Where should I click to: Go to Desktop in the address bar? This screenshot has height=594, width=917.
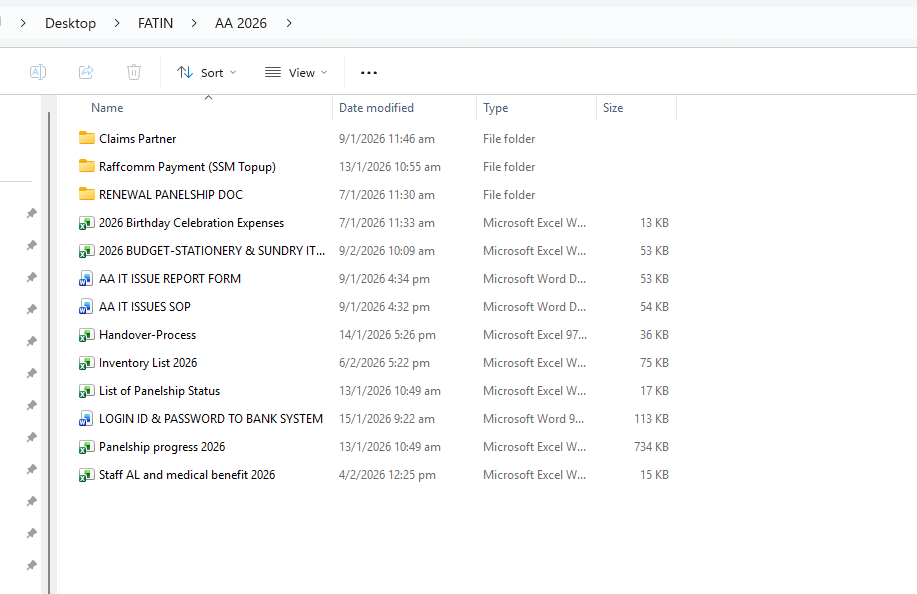(x=70, y=23)
